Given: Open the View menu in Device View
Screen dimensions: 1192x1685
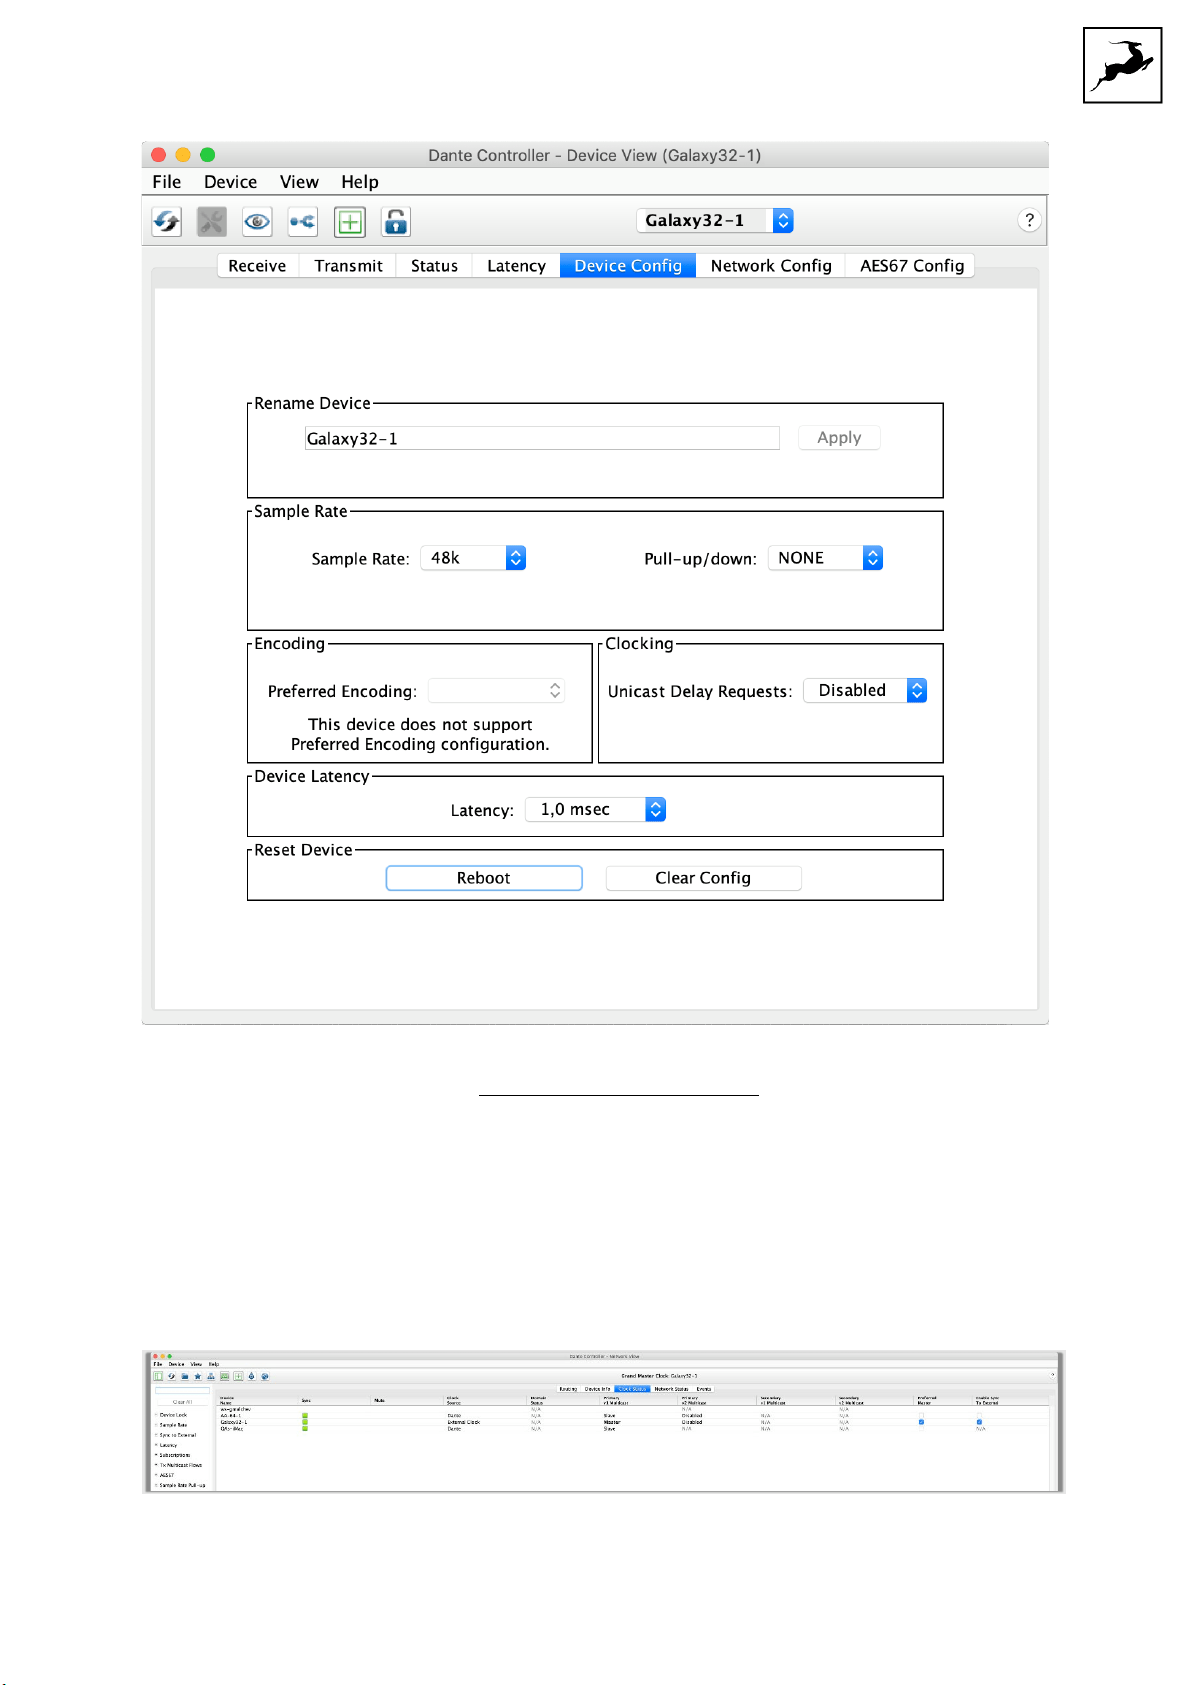Looking at the screenshot, I should point(299,182).
